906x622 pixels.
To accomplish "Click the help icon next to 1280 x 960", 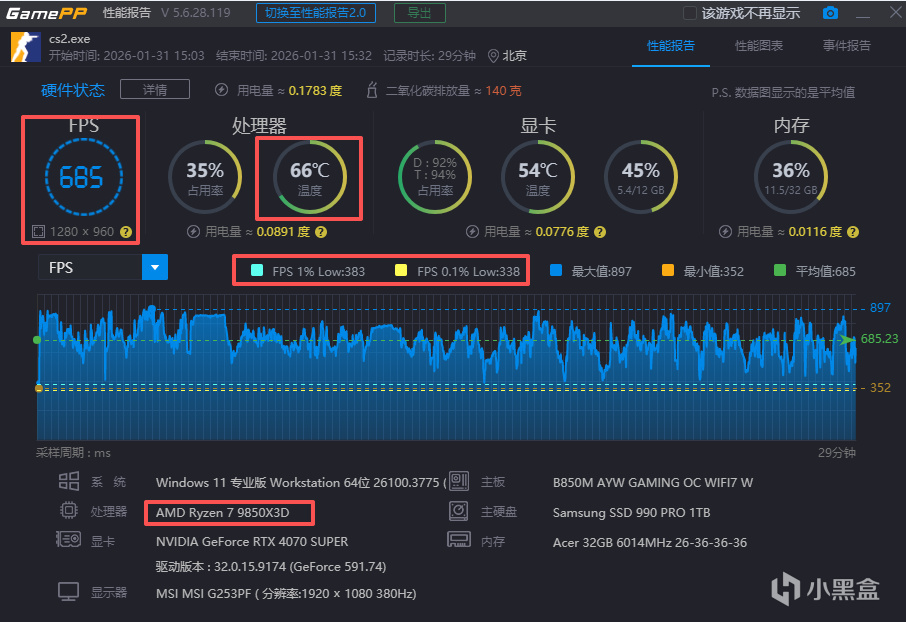I will pyautogui.click(x=125, y=232).
